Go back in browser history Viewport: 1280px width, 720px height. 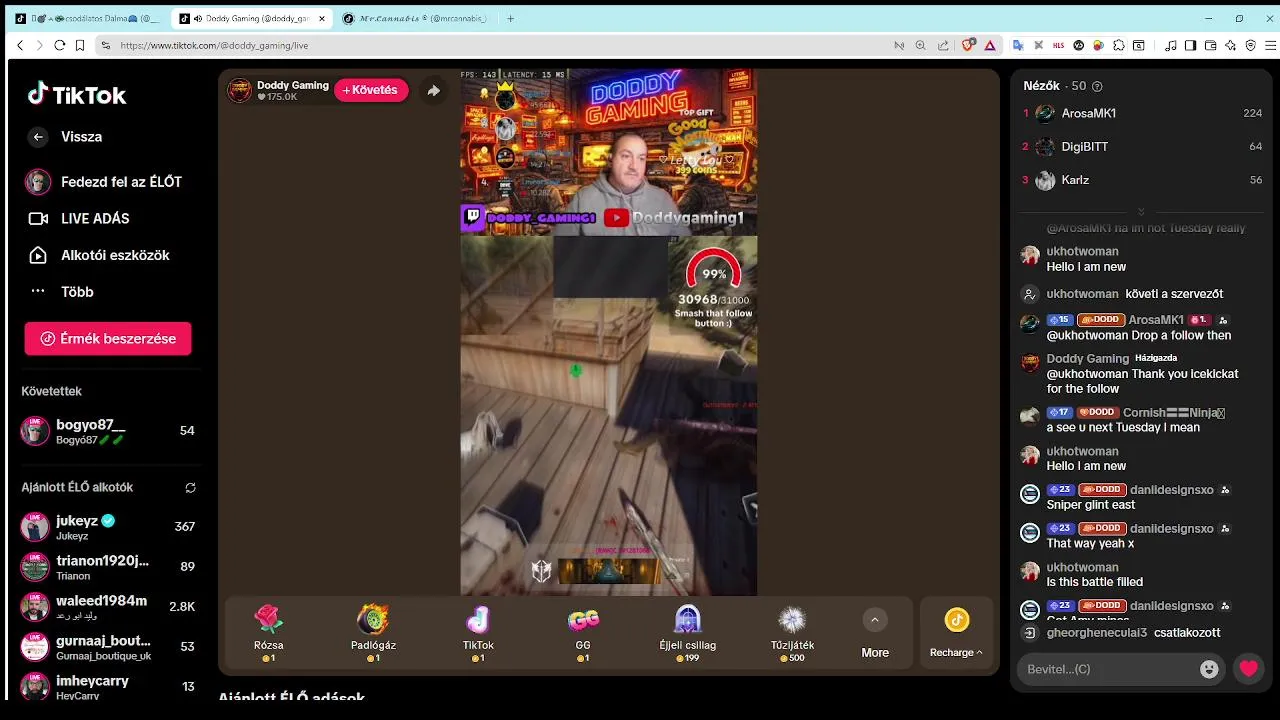[20, 45]
